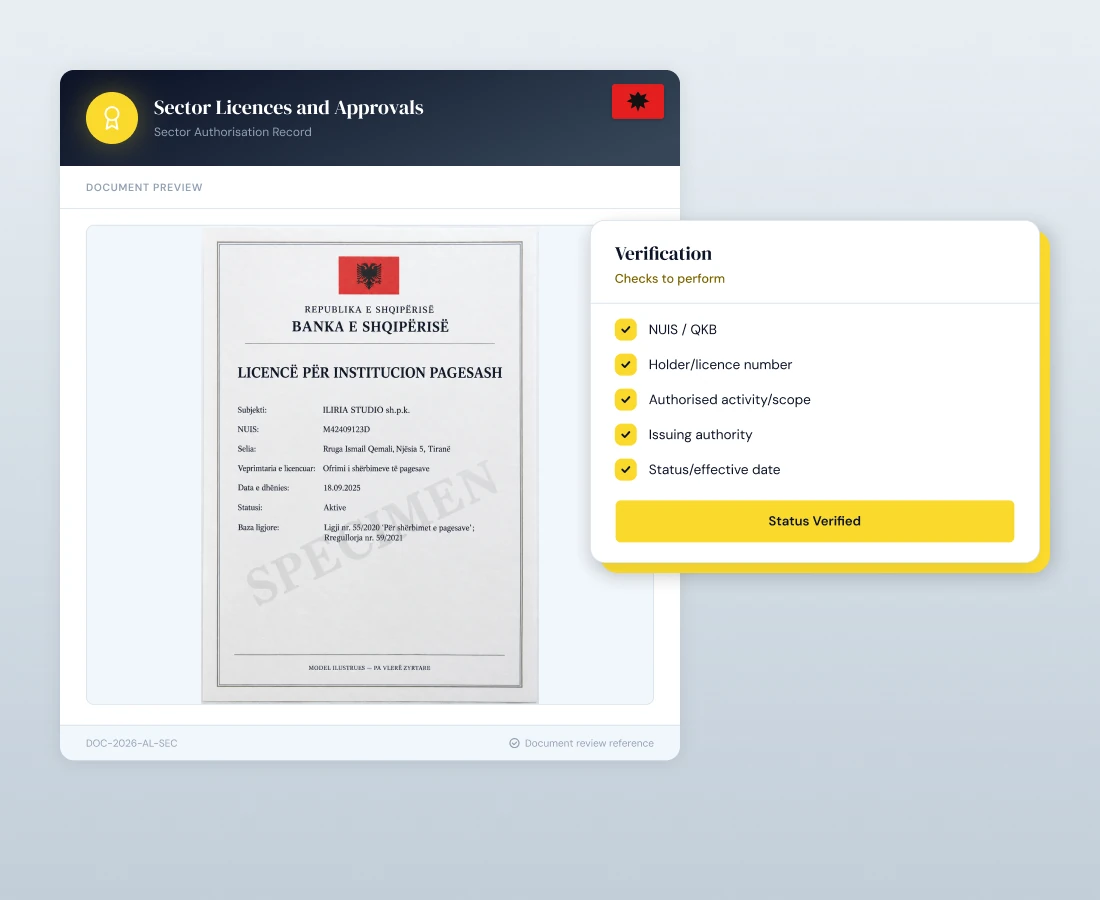Image resolution: width=1100 pixels, height=900 pixels.
Task: Select the ILIRIA STUDIO sh.p.k. subject name
Action: click(x=366, y=410)
